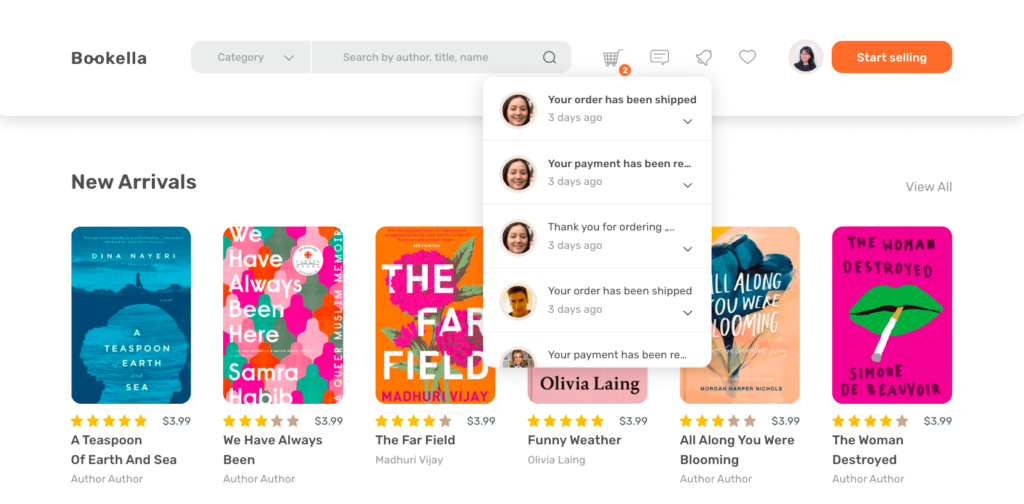Viewport: 1024px width, 504px height.
Task: Click 'Thank you for ordering' notification text
Action: 611,227
